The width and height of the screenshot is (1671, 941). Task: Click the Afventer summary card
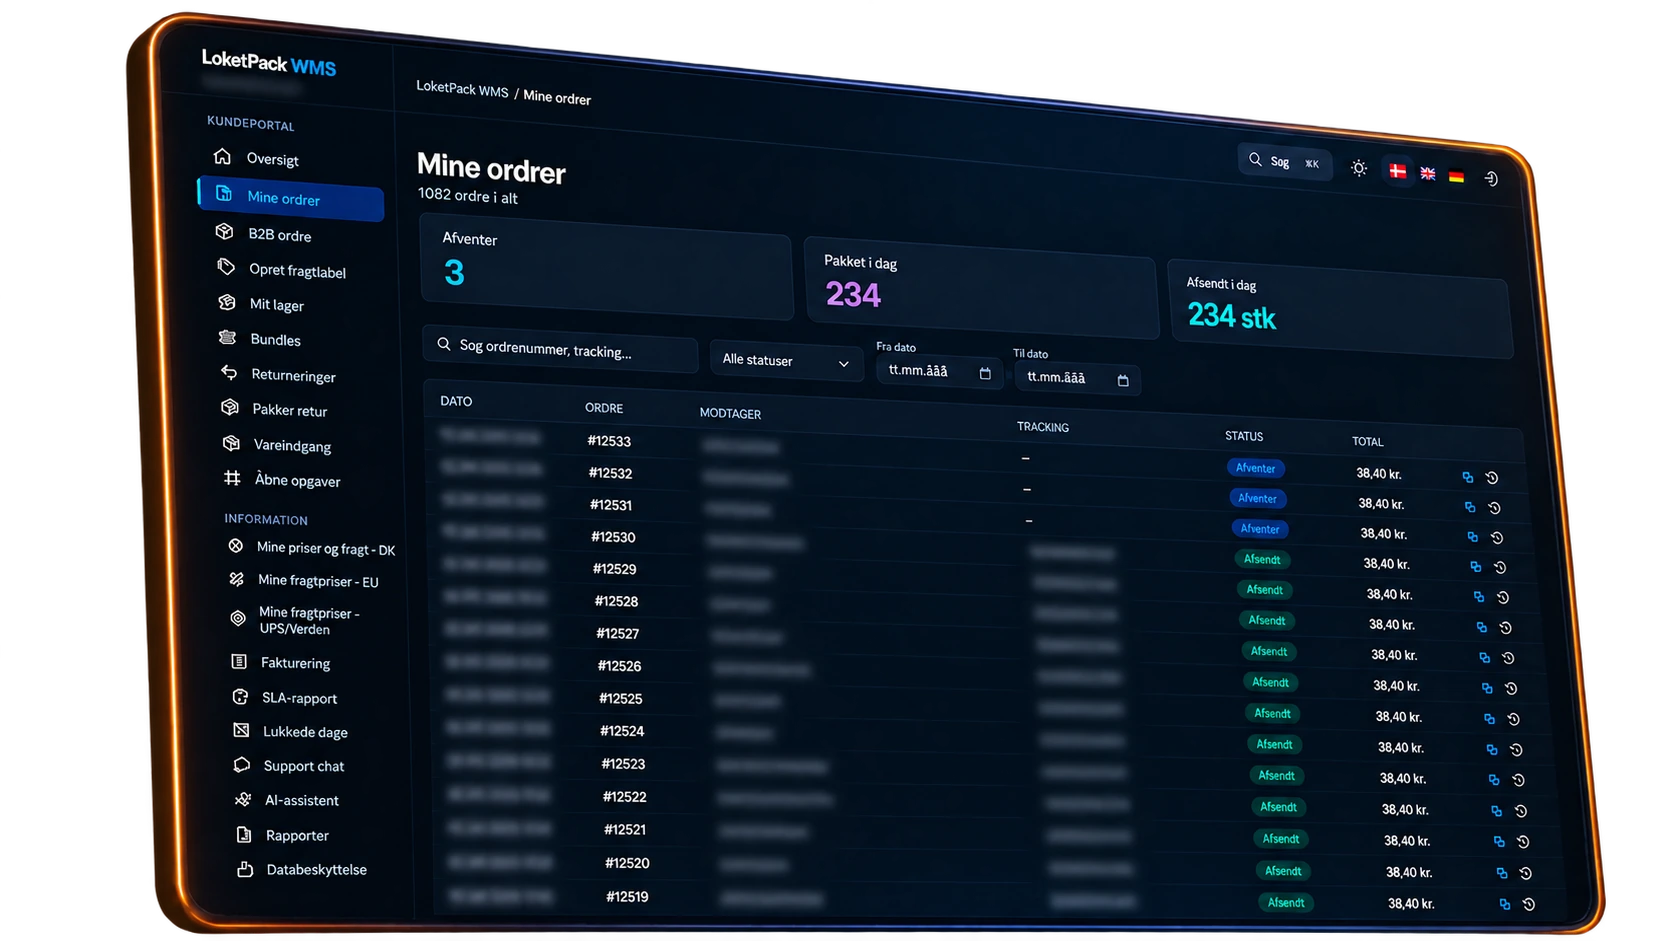pyautogui.click(x=606, y=264)
